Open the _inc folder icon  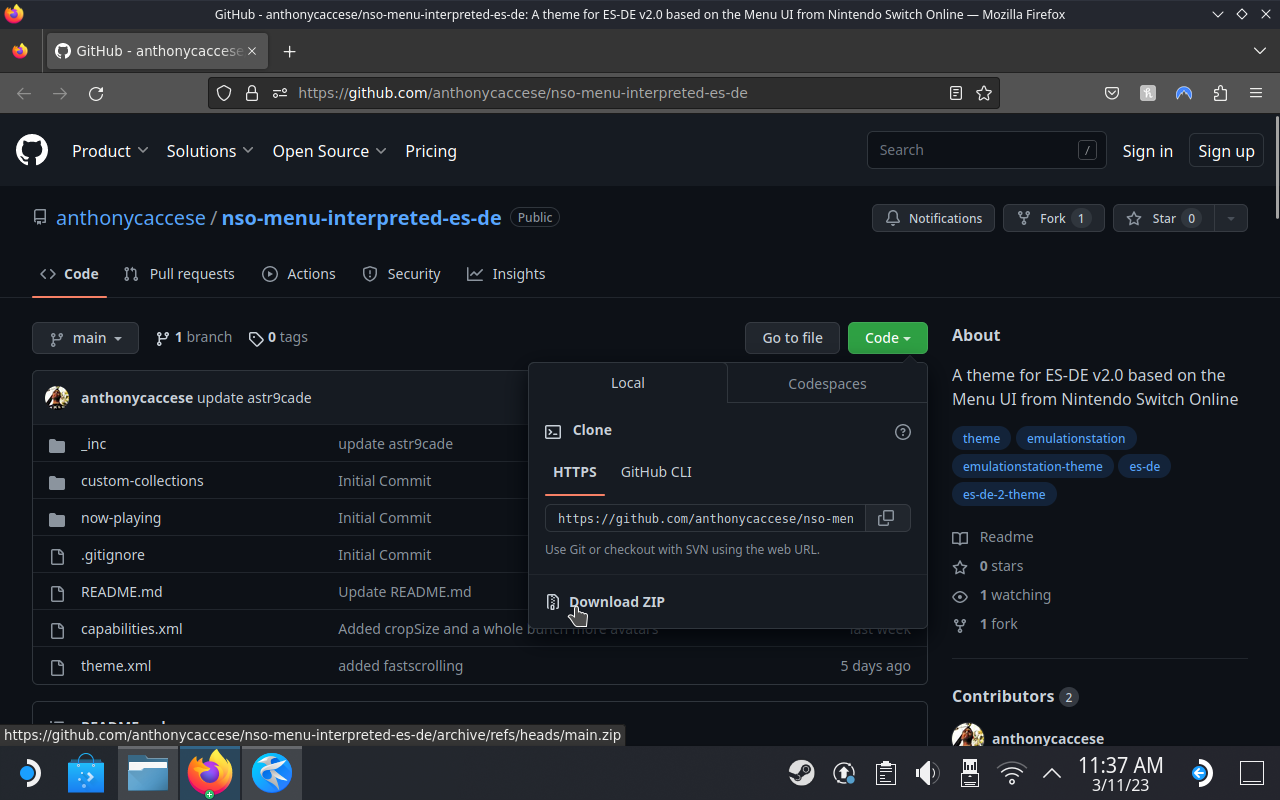(57, 443)
